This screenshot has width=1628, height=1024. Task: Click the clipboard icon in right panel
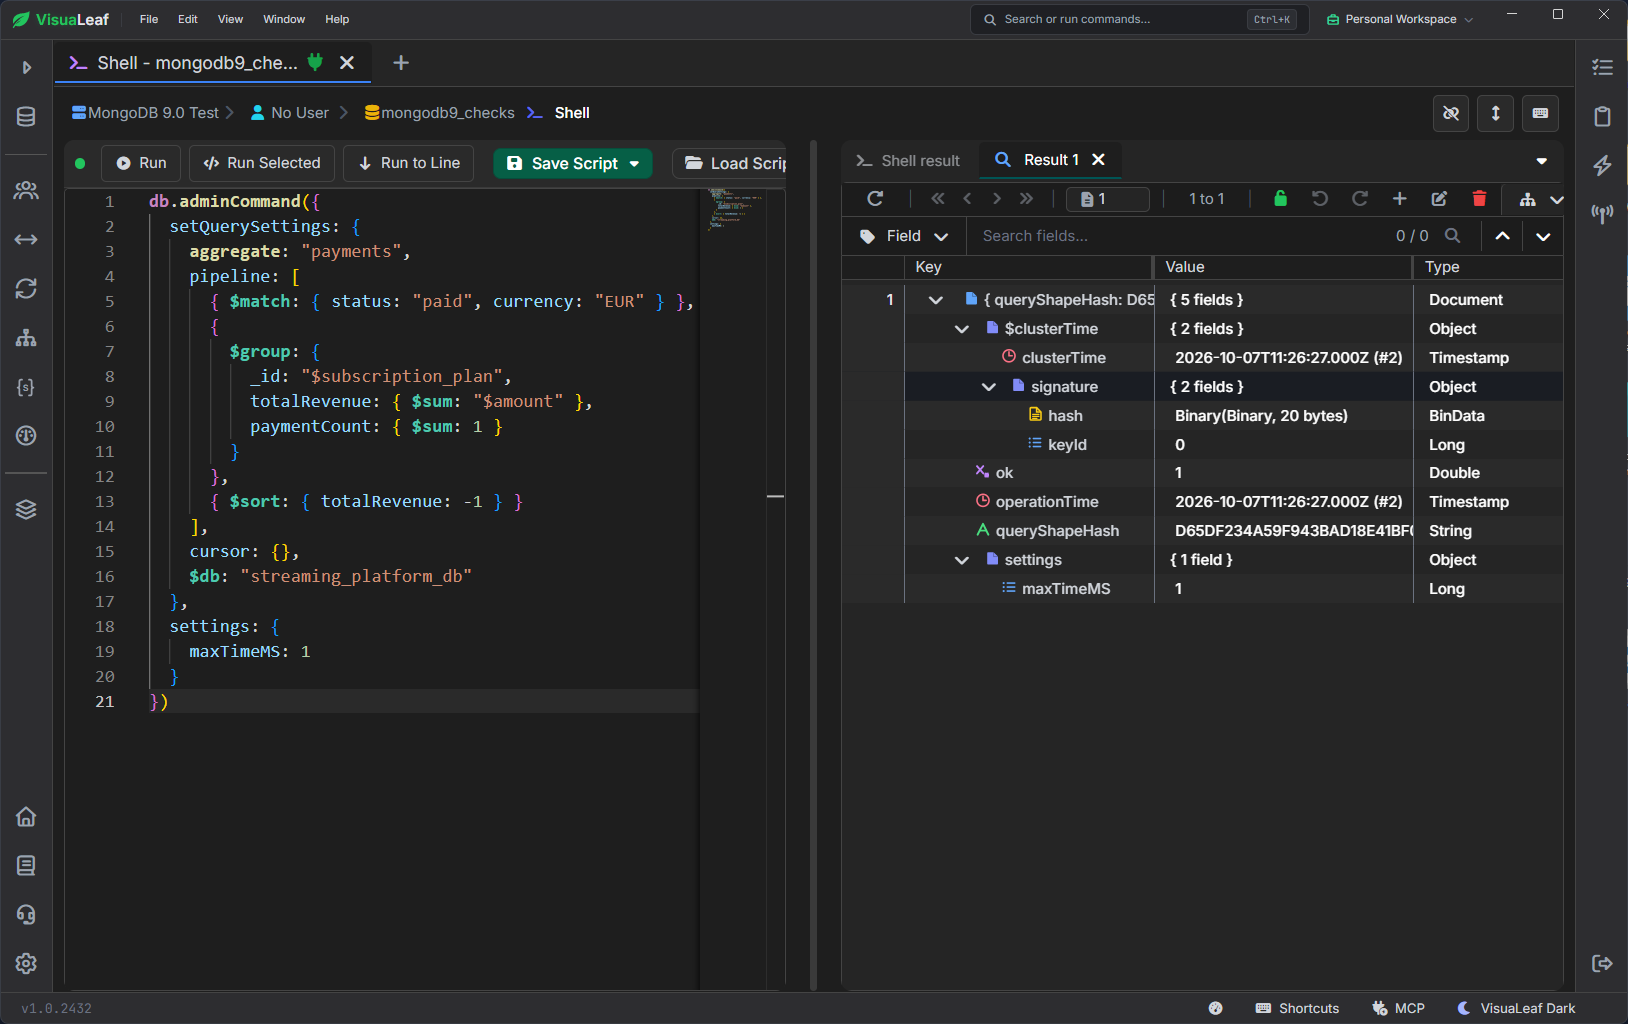click(x=1602, y=116)
